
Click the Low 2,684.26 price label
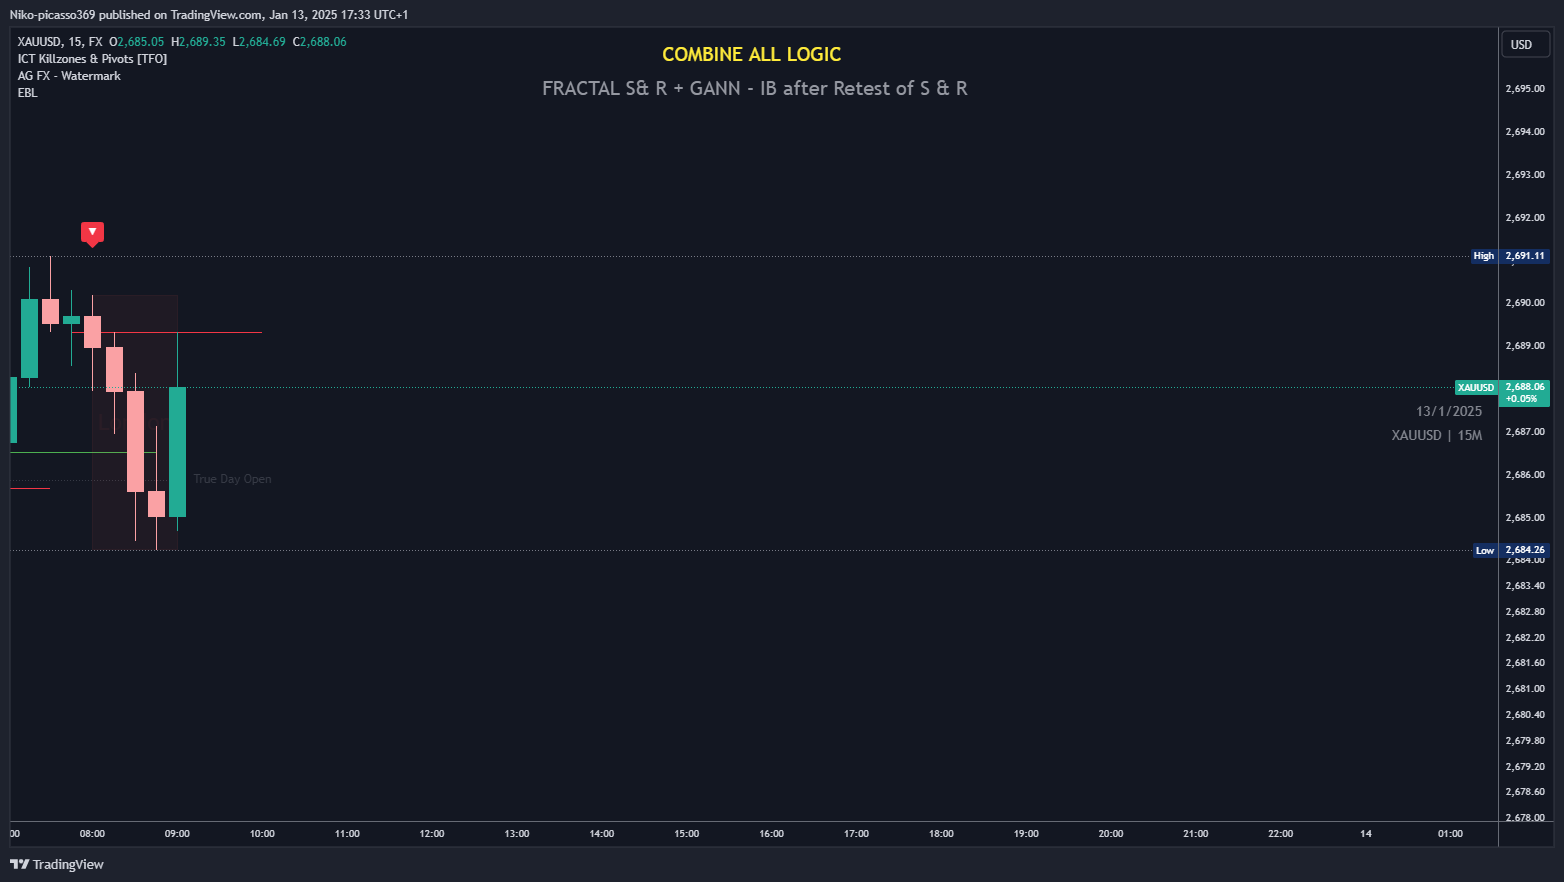coord(1511,550)
